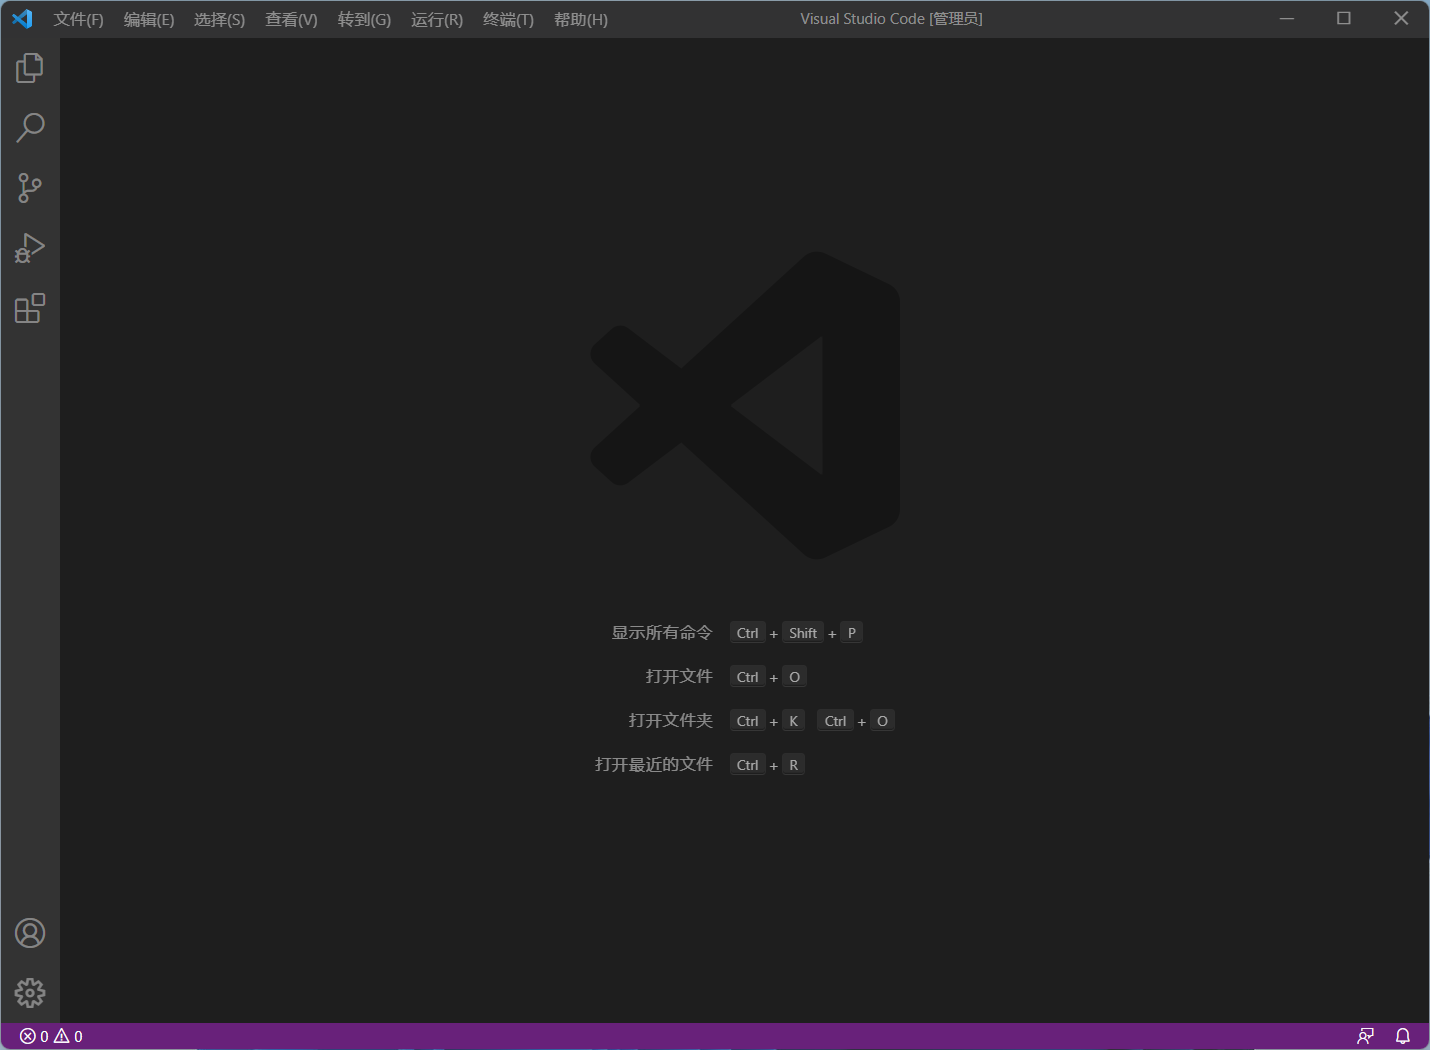
Task: Open the Extensions view icon
Action: pos(30,308)
